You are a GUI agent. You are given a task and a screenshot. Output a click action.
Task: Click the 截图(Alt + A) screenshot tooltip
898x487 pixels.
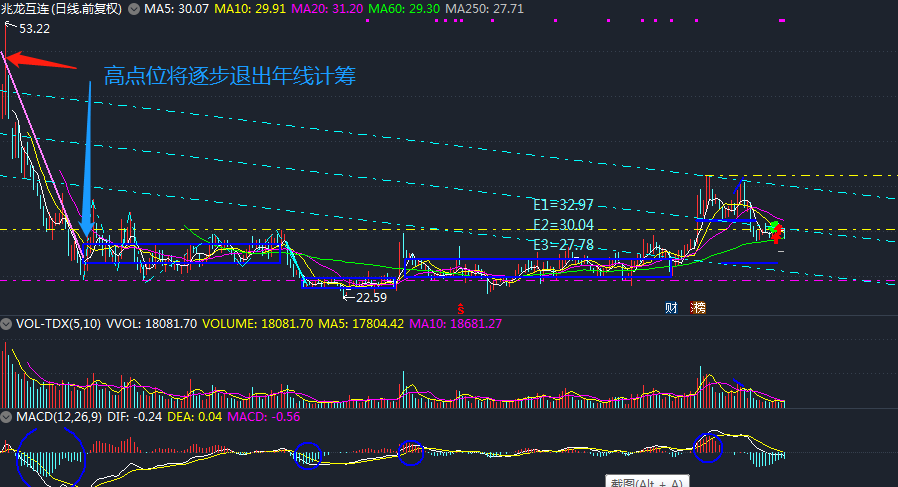tap(647, 481)
